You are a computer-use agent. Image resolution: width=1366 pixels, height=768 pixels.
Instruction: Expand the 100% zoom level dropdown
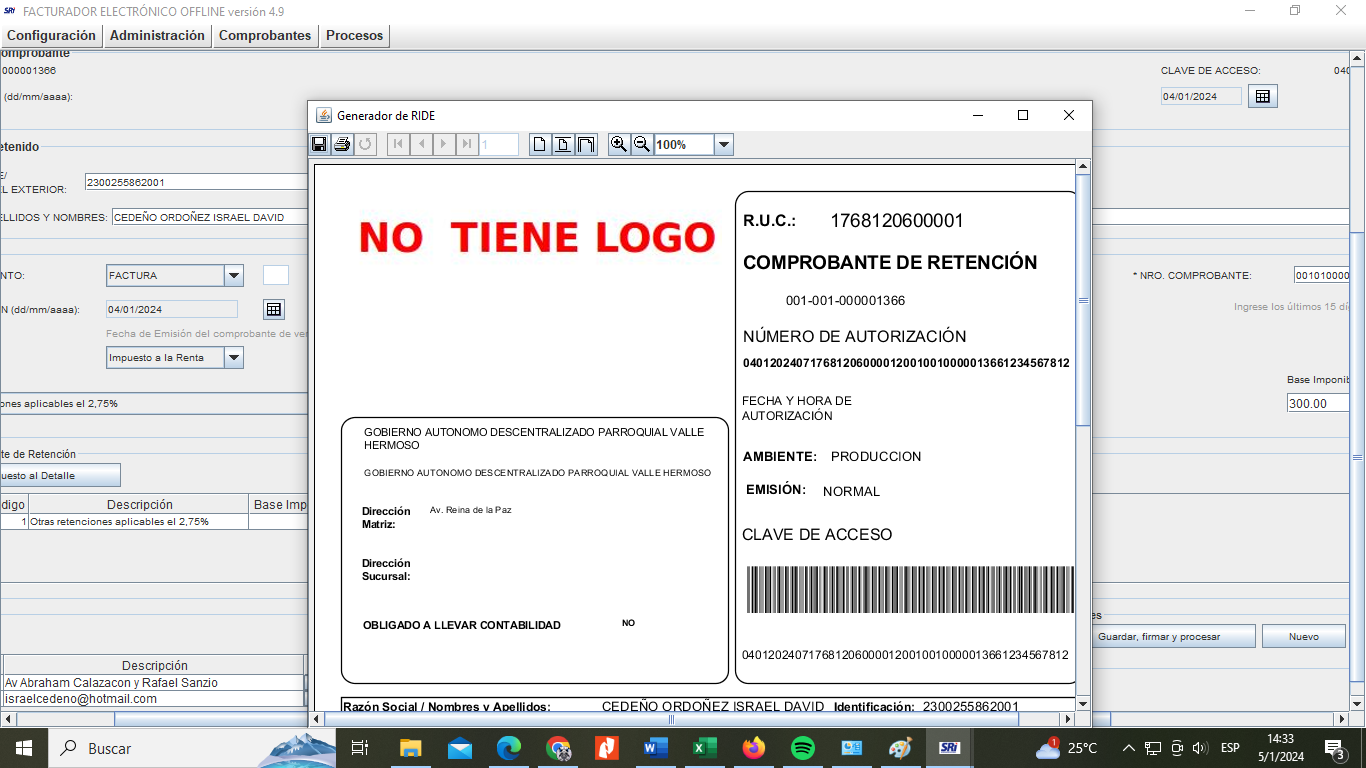(x=724, y=144)
